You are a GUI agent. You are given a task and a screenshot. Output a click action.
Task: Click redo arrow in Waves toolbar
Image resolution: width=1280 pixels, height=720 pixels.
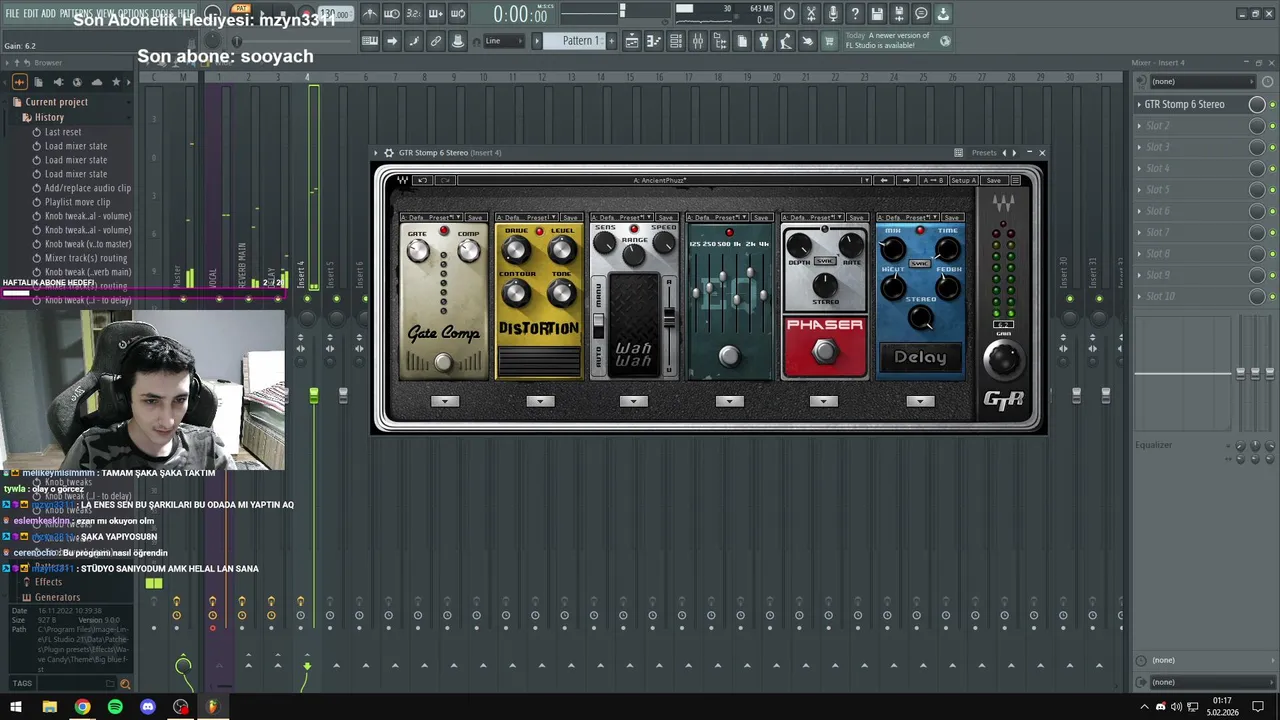pos(445,180)
